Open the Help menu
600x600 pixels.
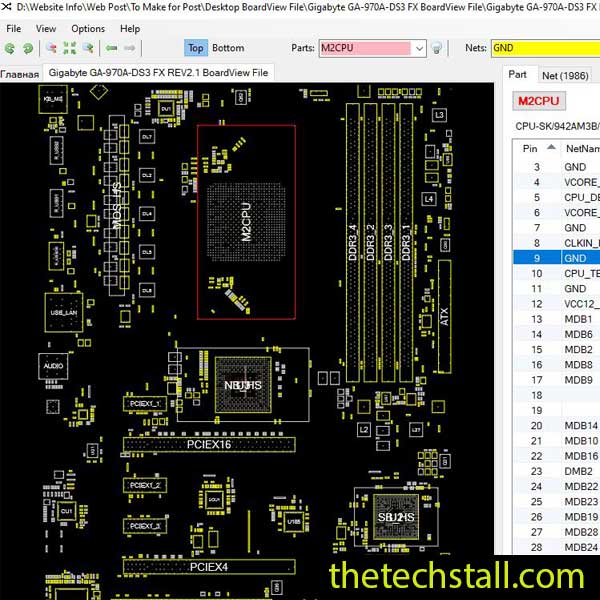click(130, 29)
